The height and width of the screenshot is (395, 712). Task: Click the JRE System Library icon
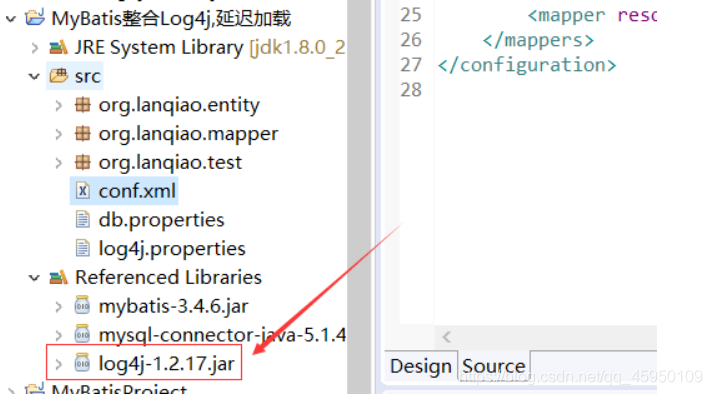59,47
